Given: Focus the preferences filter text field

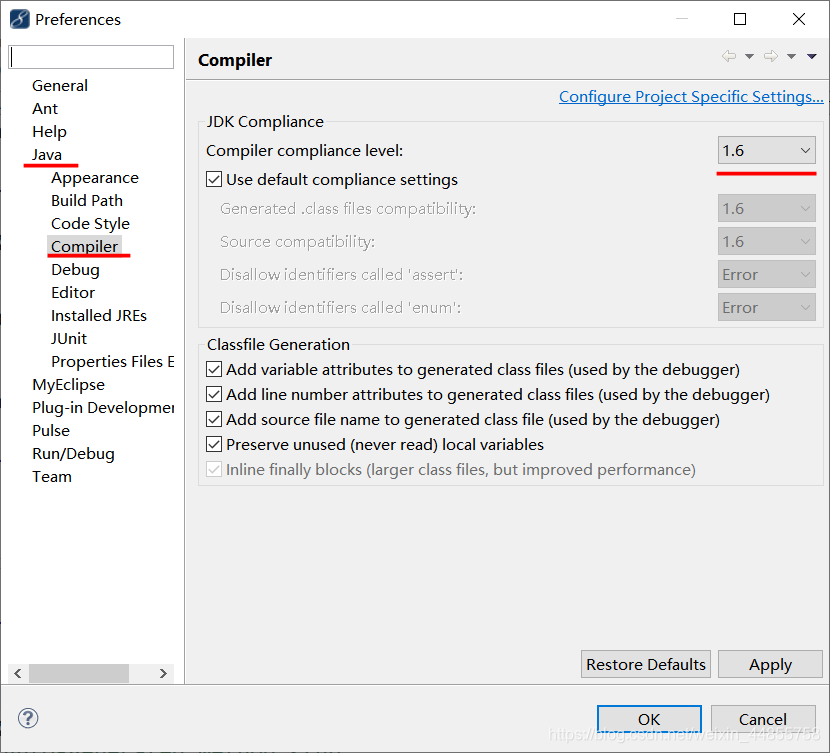Looking at the screenshot, I should click(x=91, y=57).
